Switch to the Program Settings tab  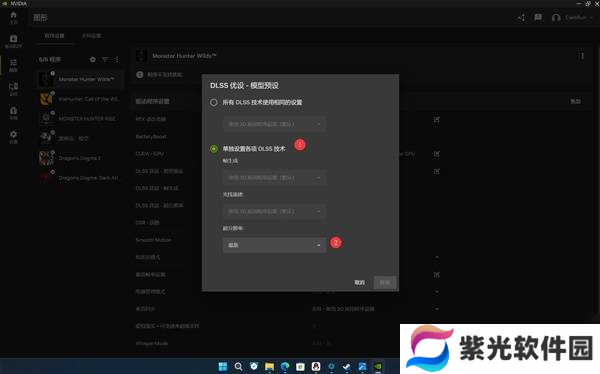pos(54,36)
